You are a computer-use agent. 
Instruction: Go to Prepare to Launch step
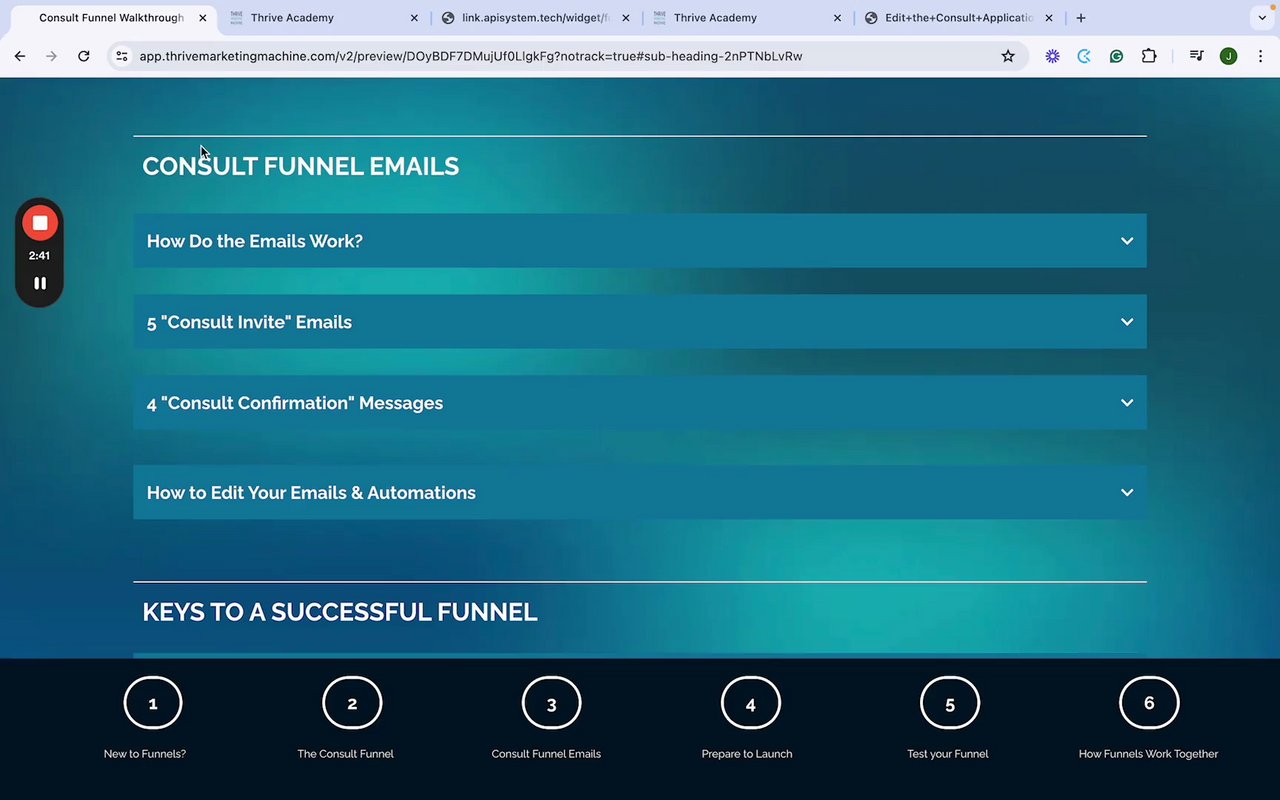tap(747, 754)
